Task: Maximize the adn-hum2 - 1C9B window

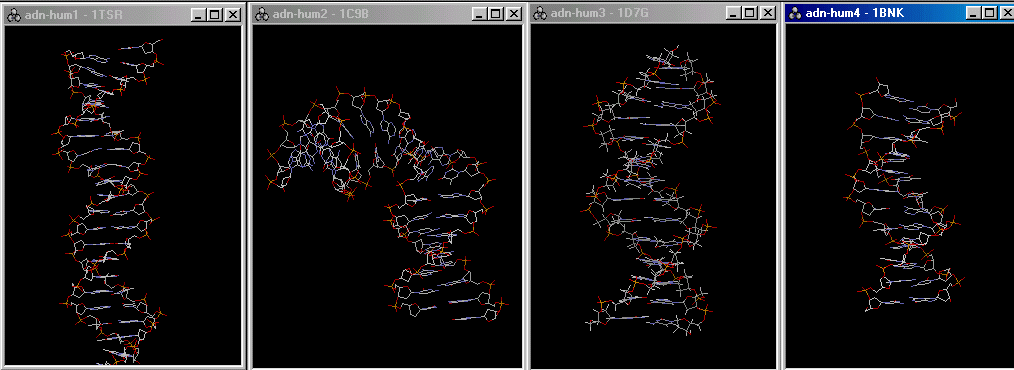Action: click(x=495, y=14)
